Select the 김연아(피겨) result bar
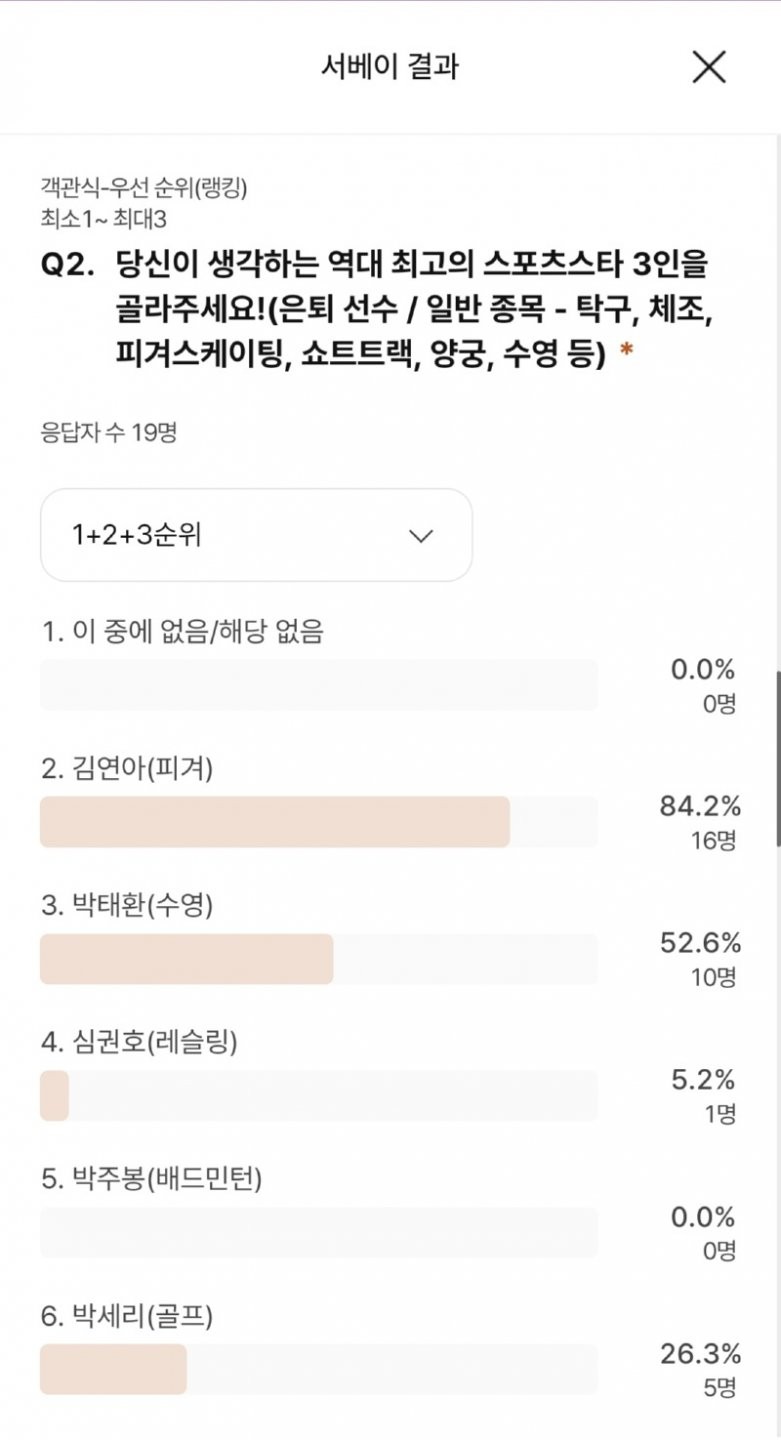The width and height of the screenshot is (781, 1440). pos(318,822)
